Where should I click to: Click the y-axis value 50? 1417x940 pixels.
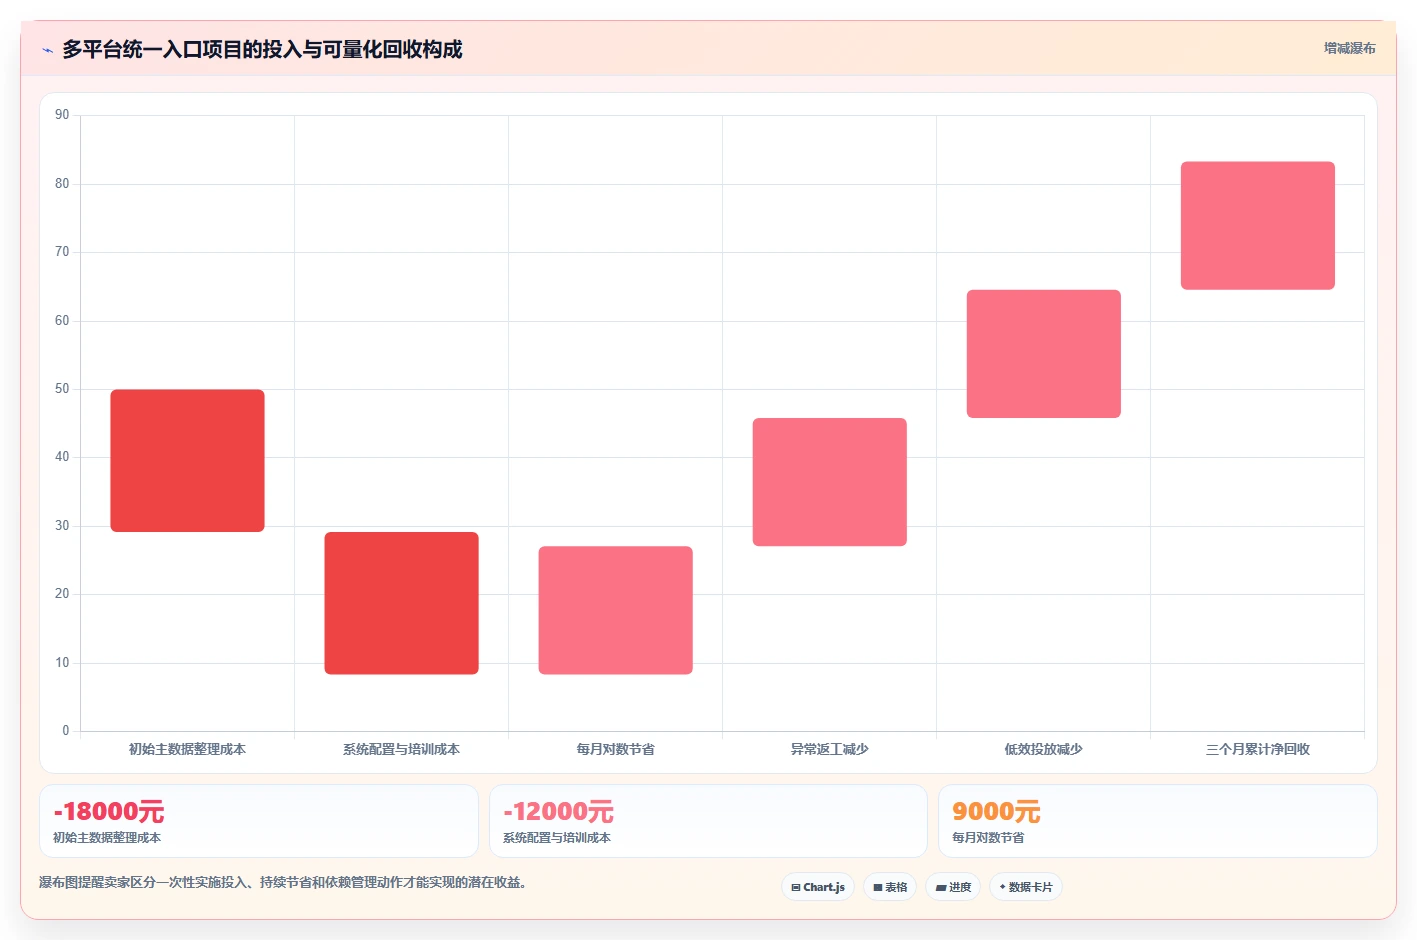click(x=62, y=389)
